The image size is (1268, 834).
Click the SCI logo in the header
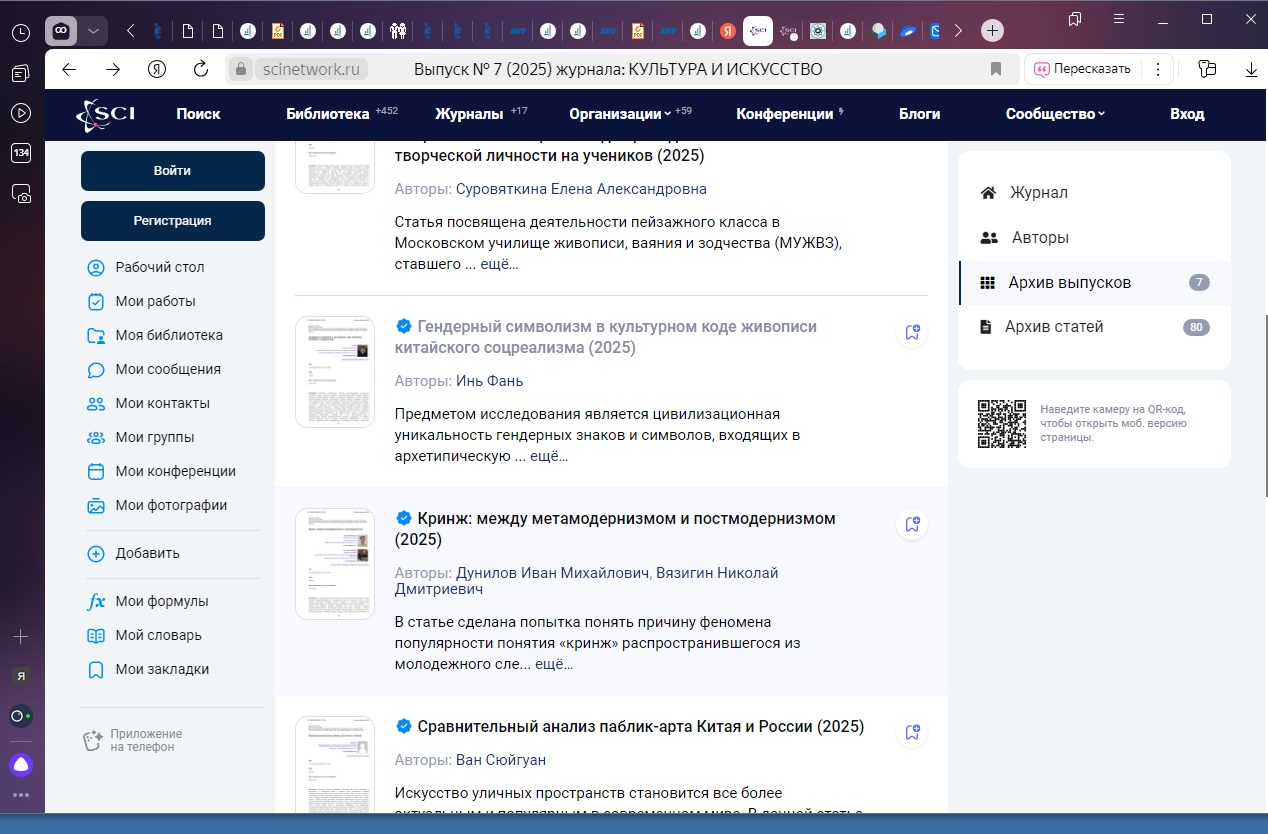pos(105,114)
